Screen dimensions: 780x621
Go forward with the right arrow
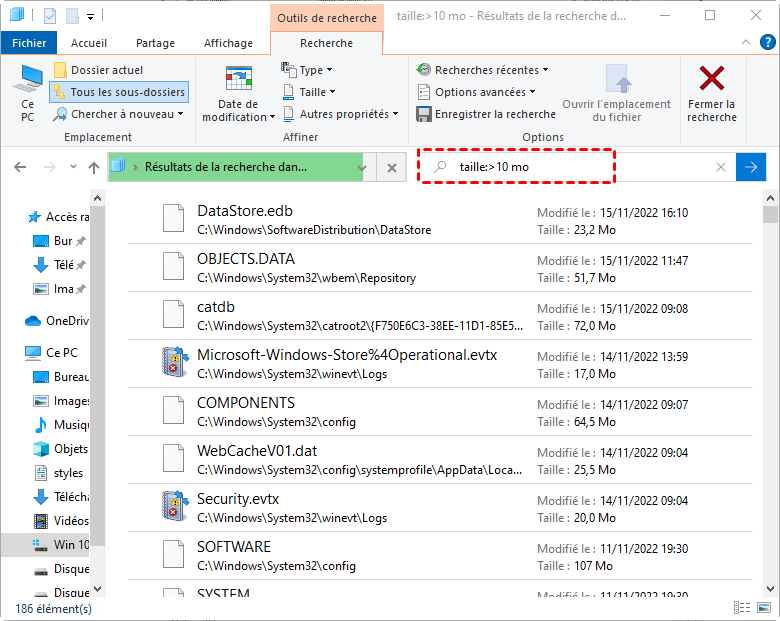pos(50,167)
